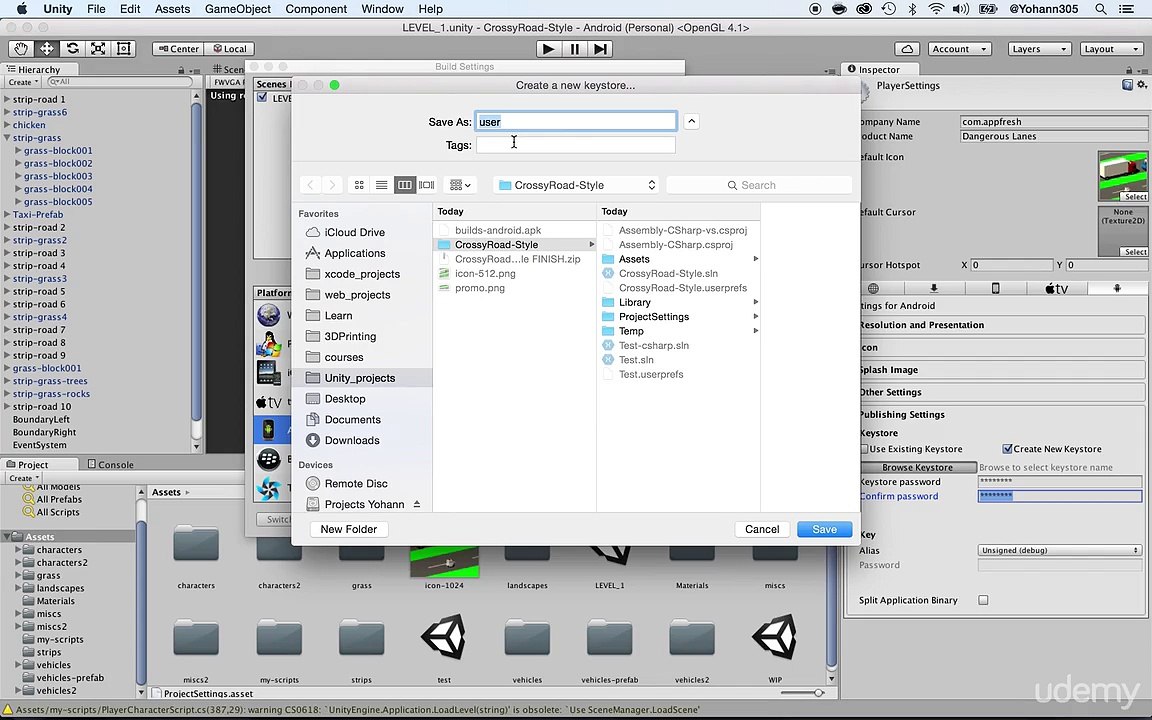The height and width of the screenshot is (720, 1152).
Task: Select Unity_projects in Favorites sidebar
Action: tap(362, 378)
